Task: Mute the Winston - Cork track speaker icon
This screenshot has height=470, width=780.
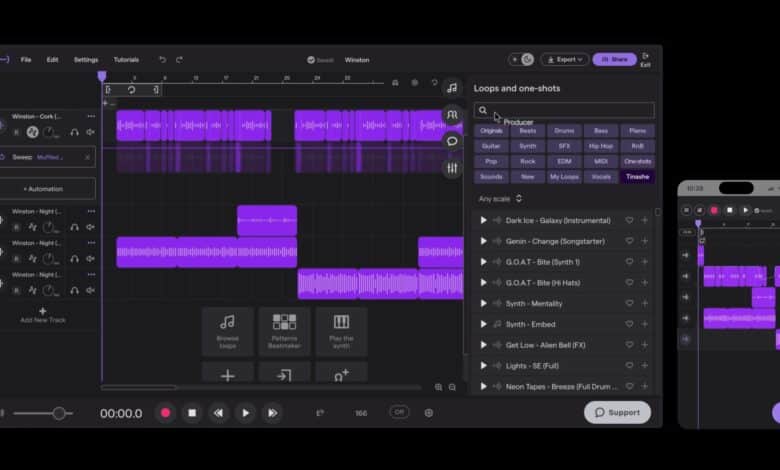Action: 91,132
